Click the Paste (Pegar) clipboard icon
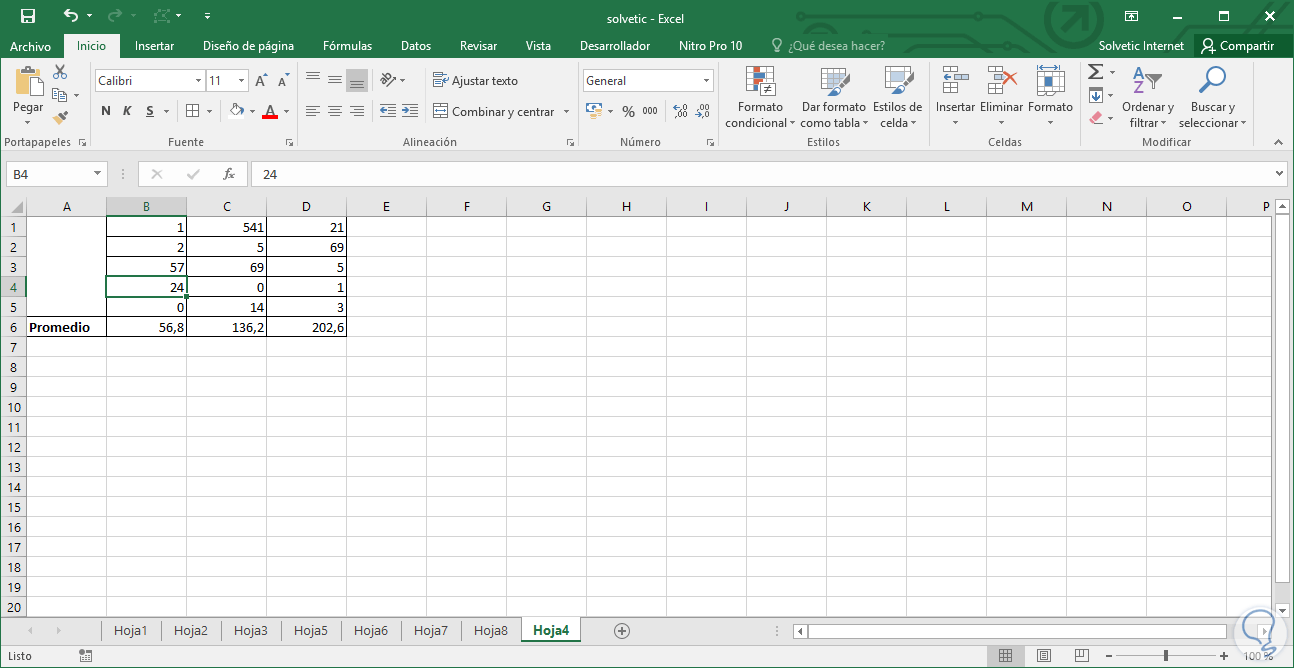Image resolution: width=1294 pixels, height=668 pixels. [28, 83]
